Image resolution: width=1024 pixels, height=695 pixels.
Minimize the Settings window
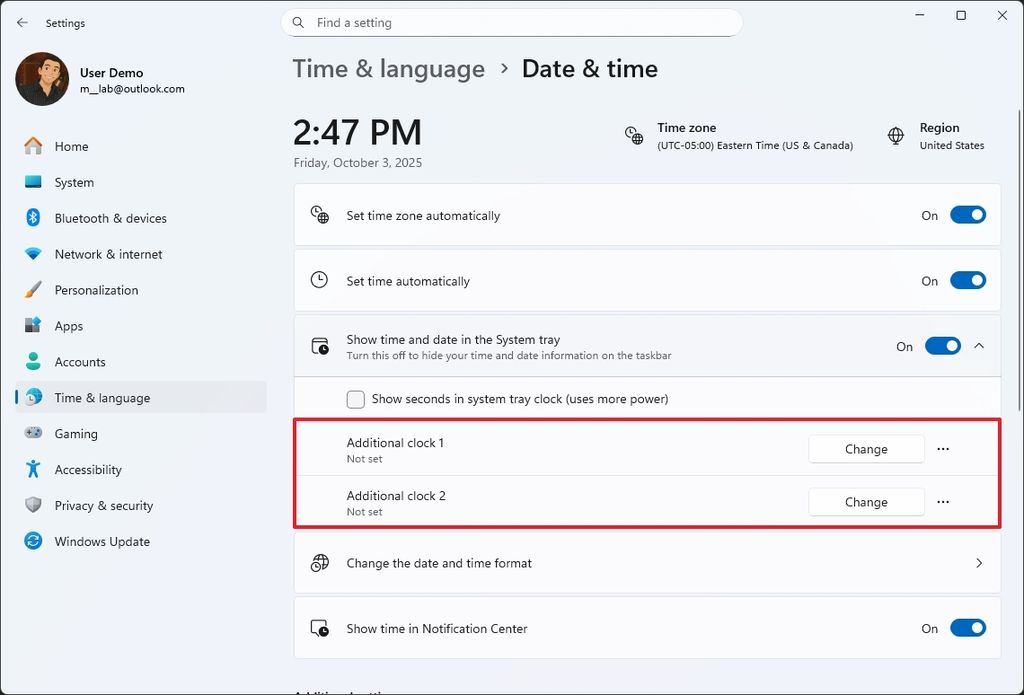click(920, 15)
